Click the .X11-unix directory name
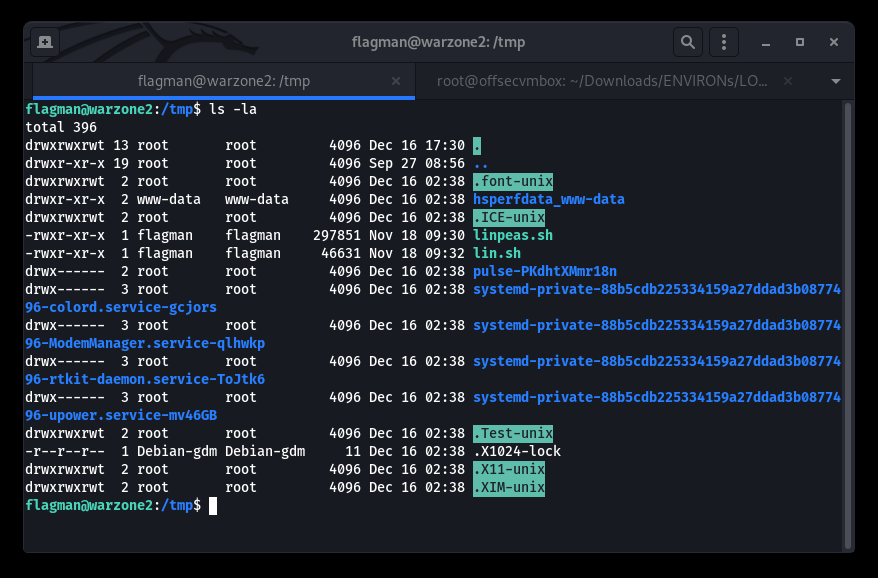 click(508, 469)
